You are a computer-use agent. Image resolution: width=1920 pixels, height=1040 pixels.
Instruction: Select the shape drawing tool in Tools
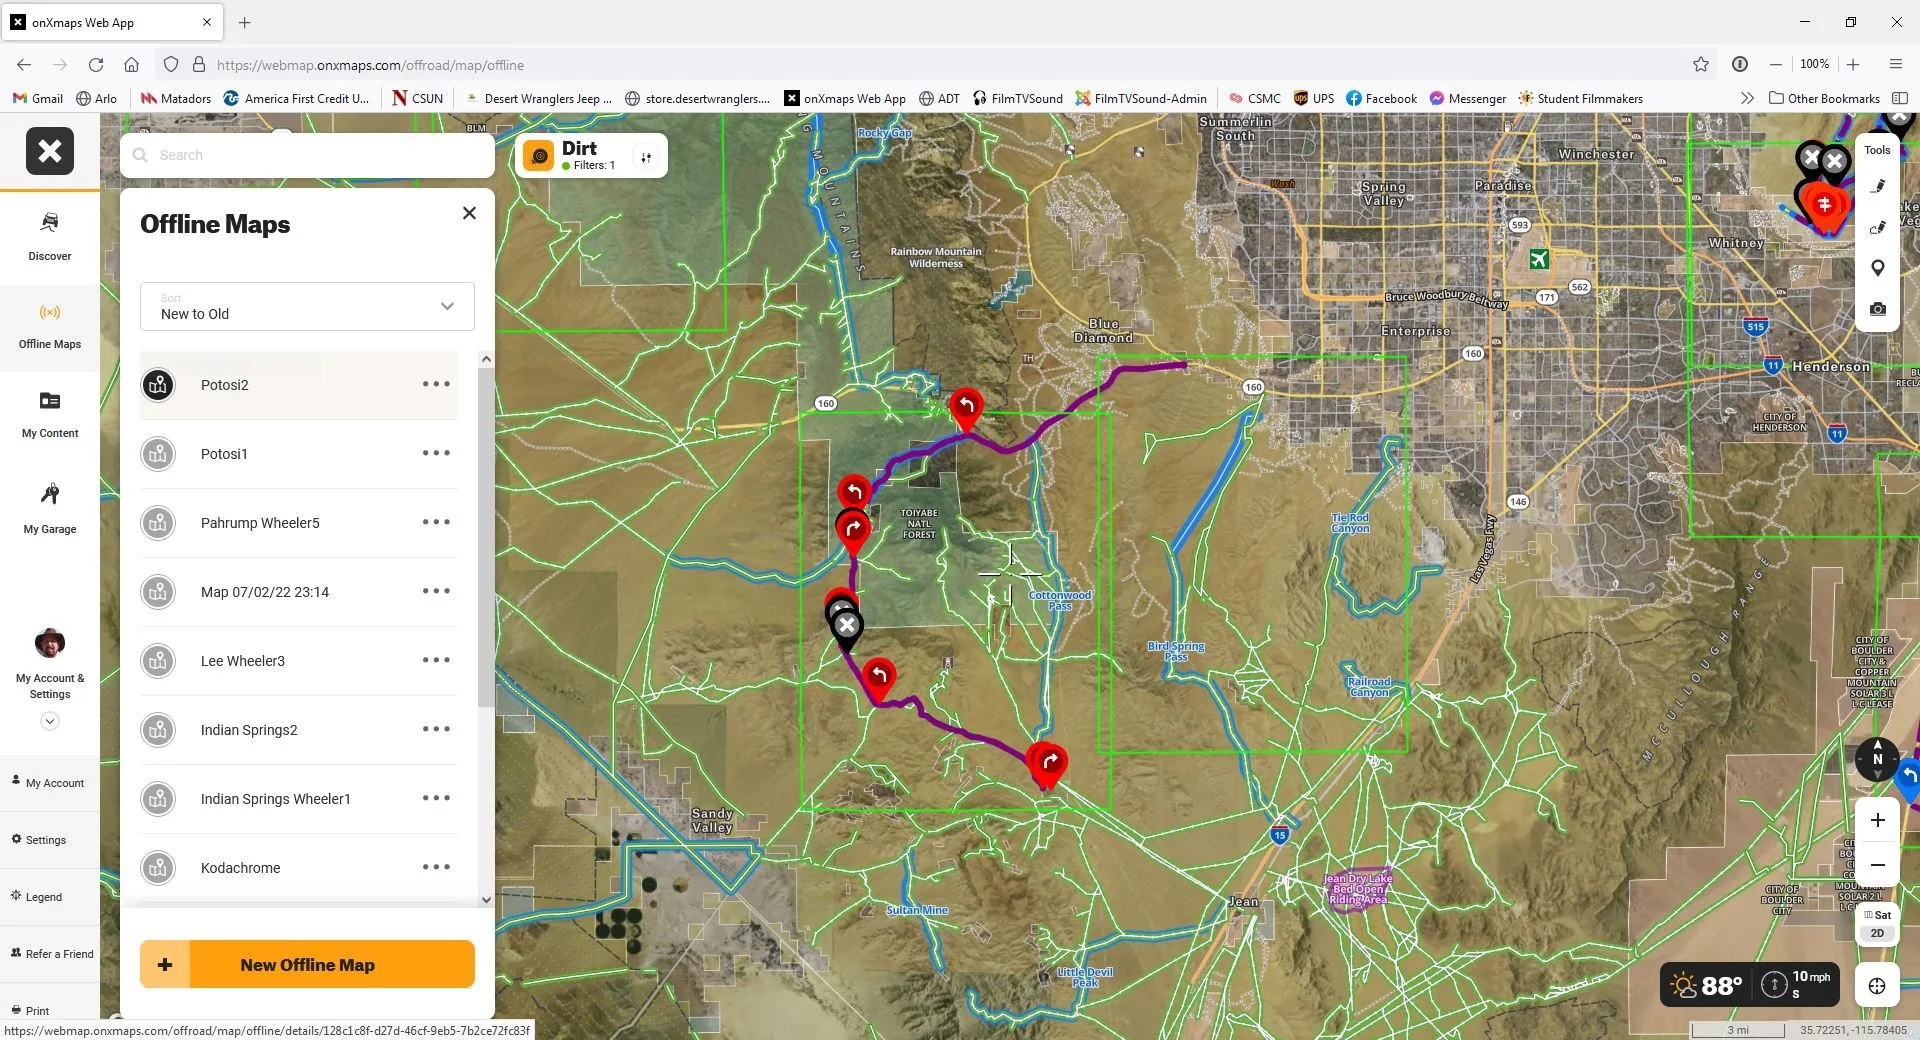coord(1878,227)
